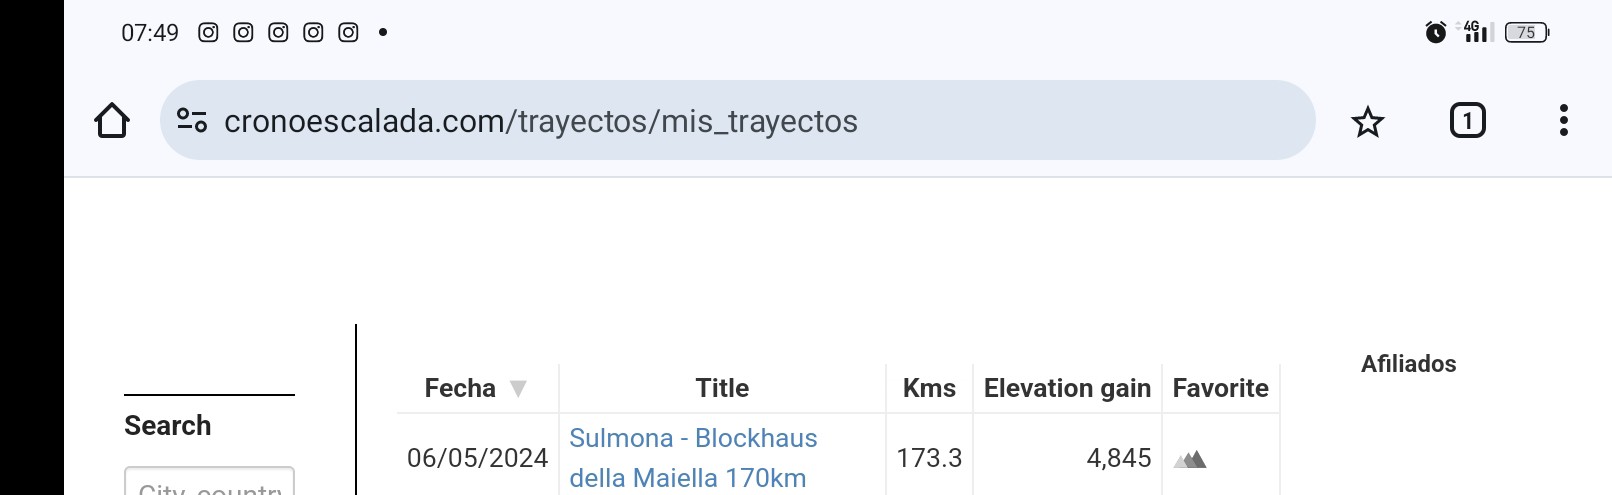Focus the City, country search field
This screenshot has height=495, width=1612.
tap(209, 481)
